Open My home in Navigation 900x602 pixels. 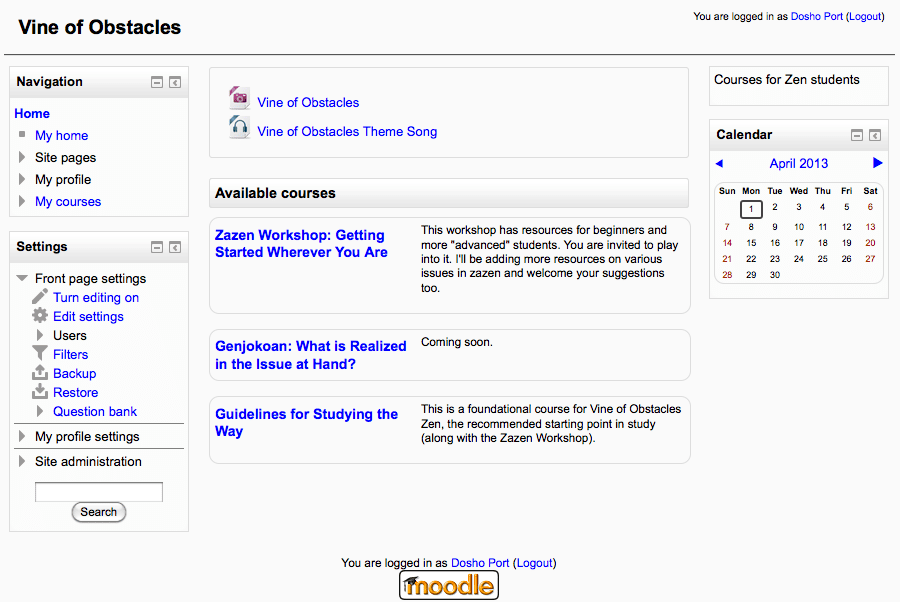point(61,135)
